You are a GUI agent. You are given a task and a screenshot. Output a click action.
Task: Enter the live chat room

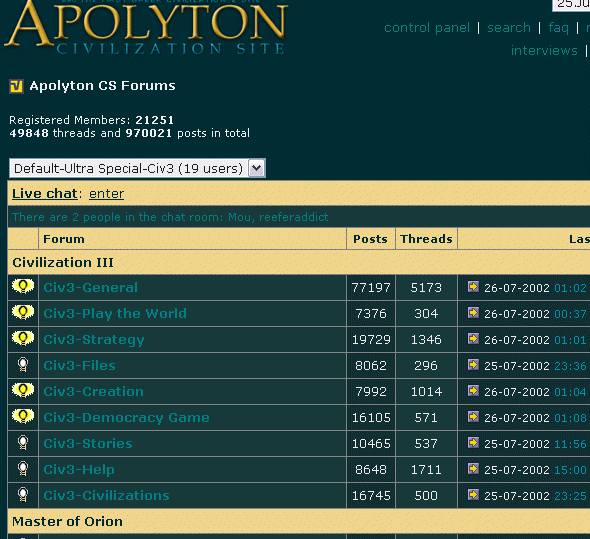pyautogui.click(x=106, y=194)
